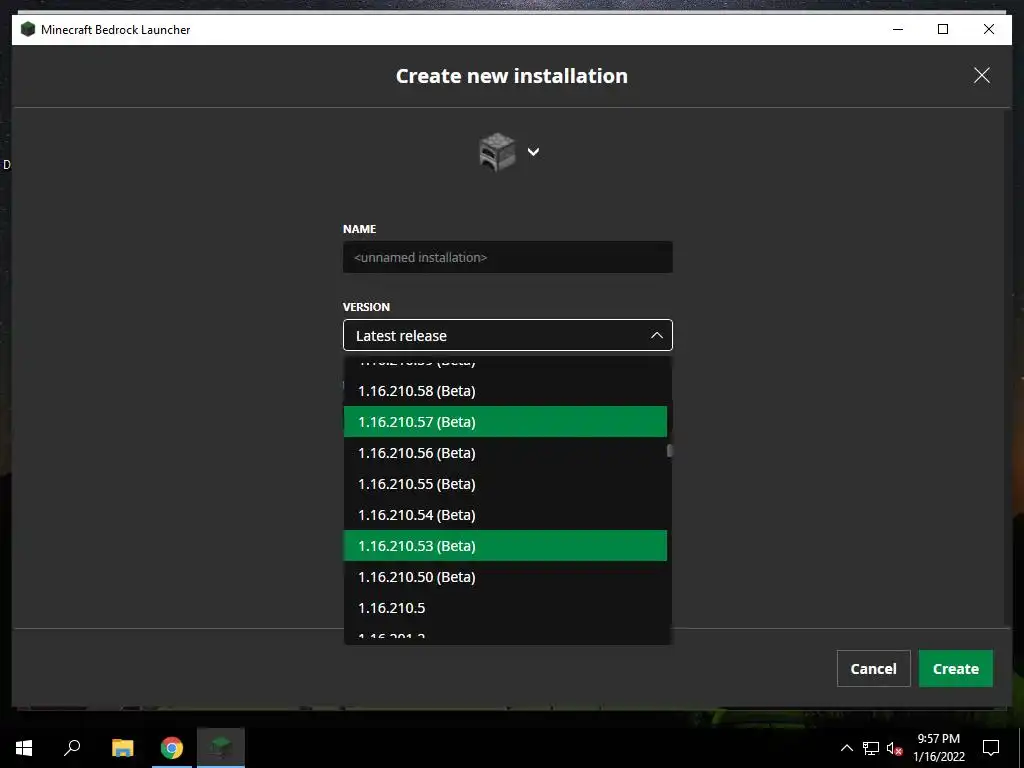Pick release version 1.16.210.5
Screen dimensions: 1024x768
(505, 608)
